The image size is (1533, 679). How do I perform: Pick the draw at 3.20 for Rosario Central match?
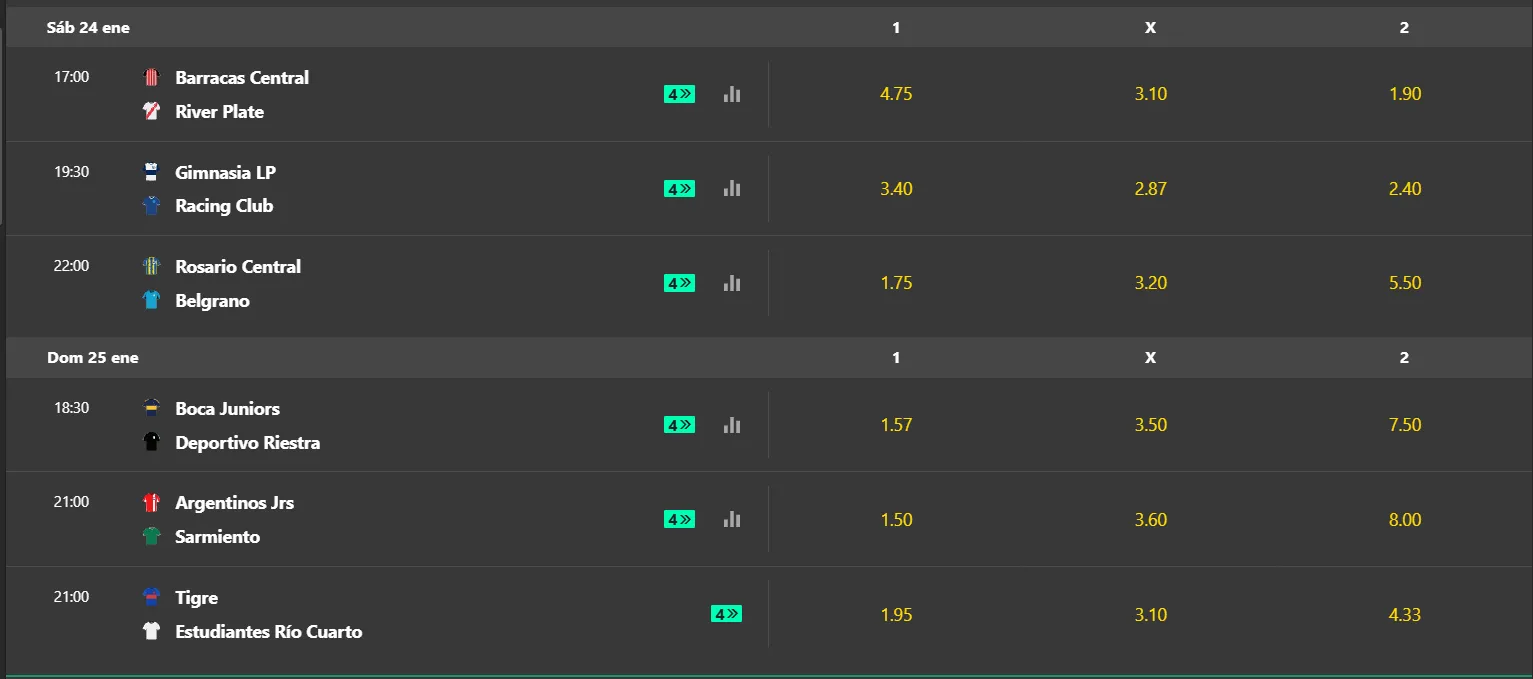click(1150, 283)
